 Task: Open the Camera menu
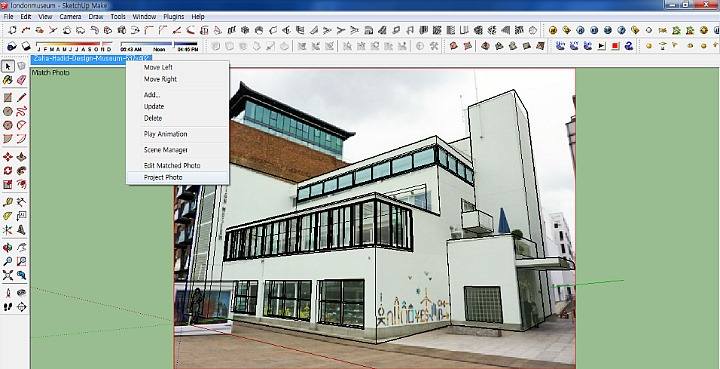click(70, 17)
